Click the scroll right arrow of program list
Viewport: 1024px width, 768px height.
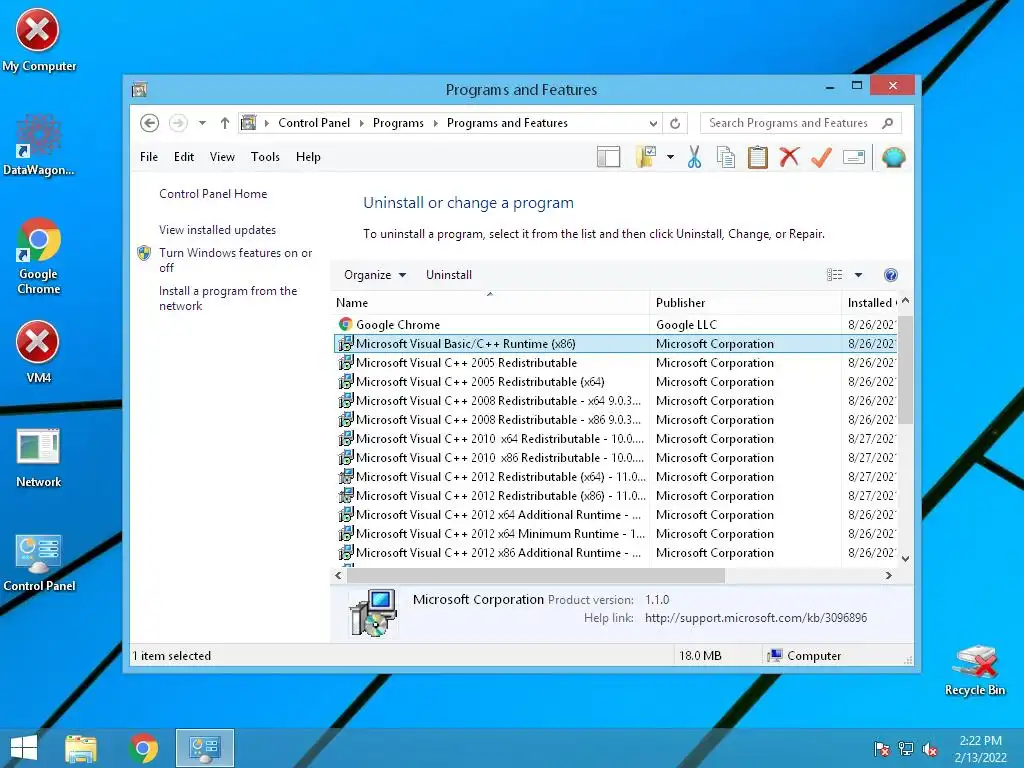point(888,575)
